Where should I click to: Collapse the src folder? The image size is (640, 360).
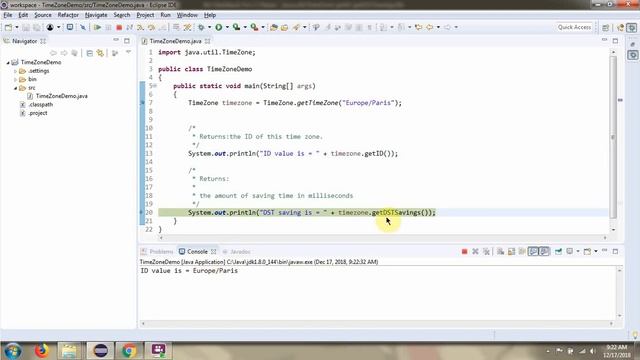(16, 88)
